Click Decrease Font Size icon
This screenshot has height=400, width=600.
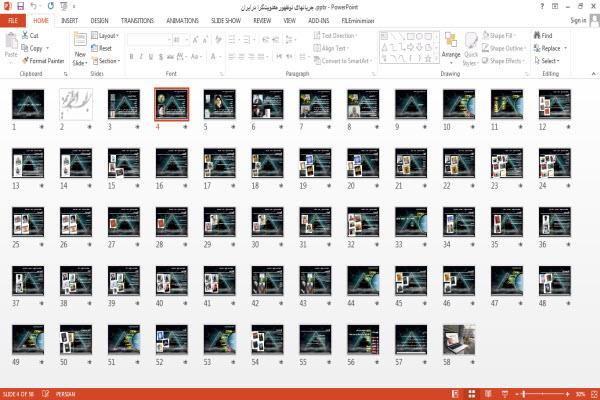pos(205,40)
